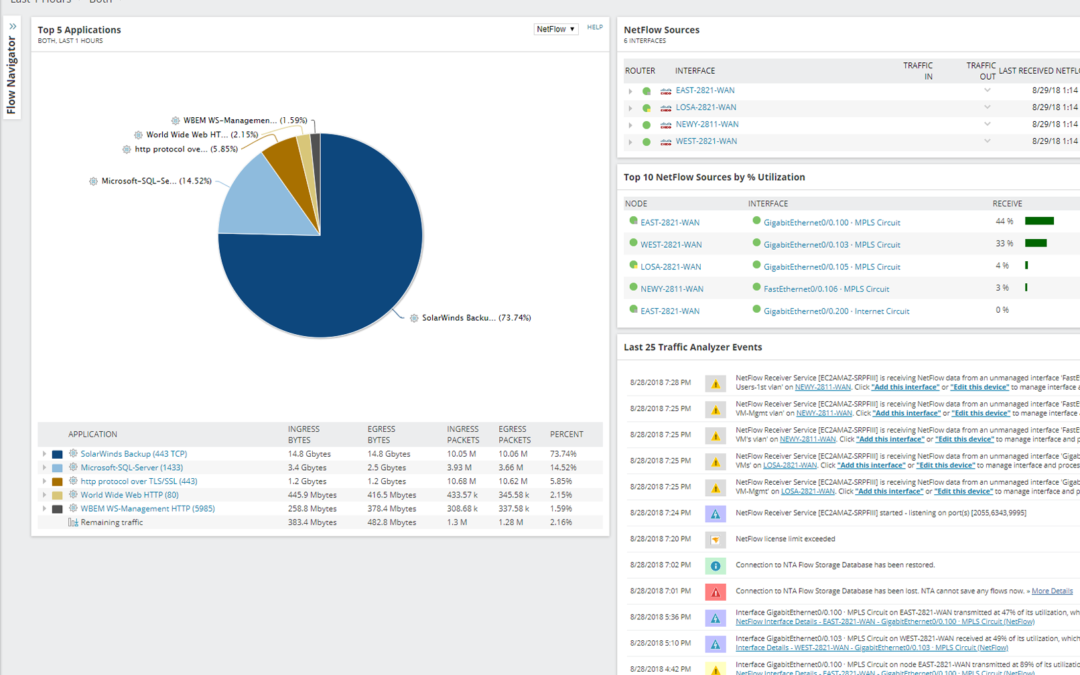Open GigabitEthernet0/0.200 · Internet Circuit interface link
Image resolution: width=1080 pixels, height=675 pixels.
836,311
